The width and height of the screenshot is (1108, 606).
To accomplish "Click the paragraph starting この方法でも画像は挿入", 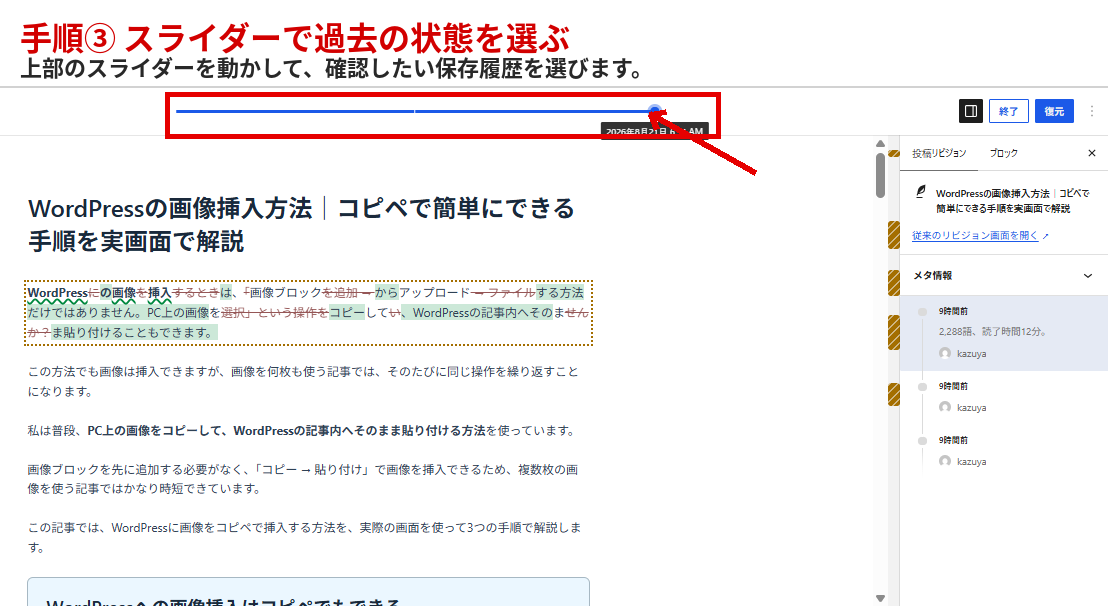I will pos(304,381).
